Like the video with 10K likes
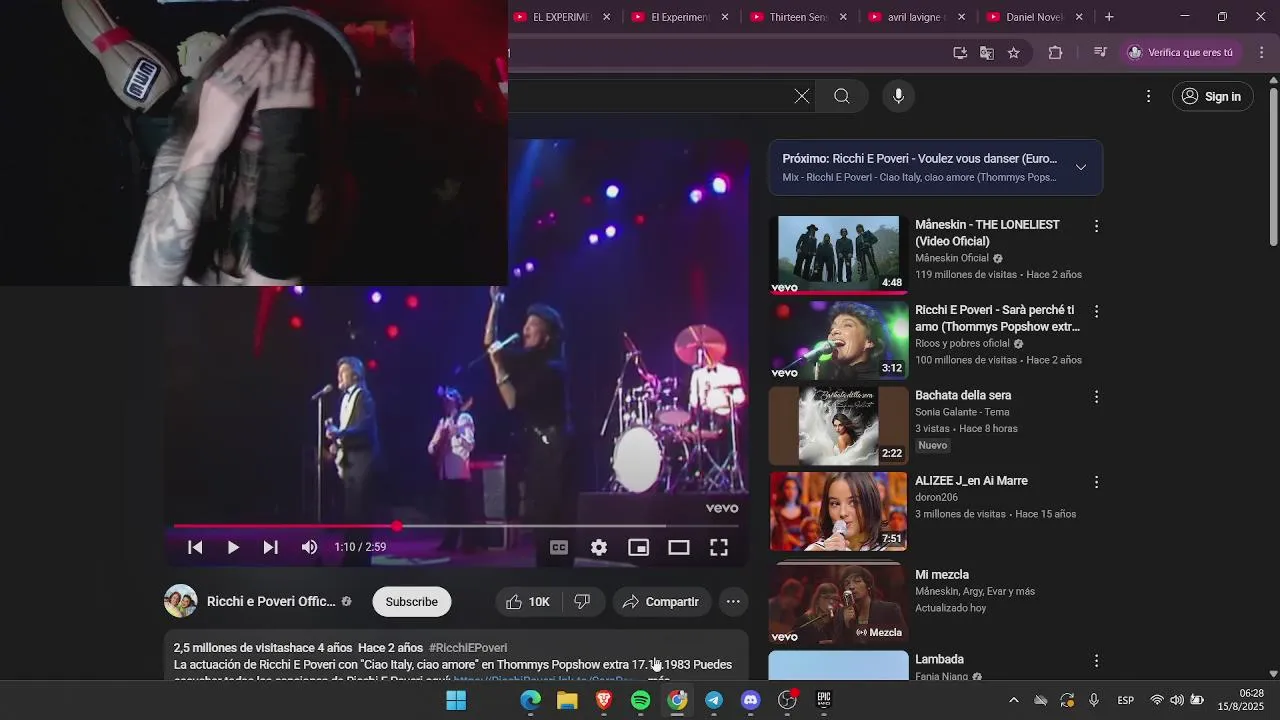Screen dimensions: 1280x720 pyautogui.click(x=528, y=602)
